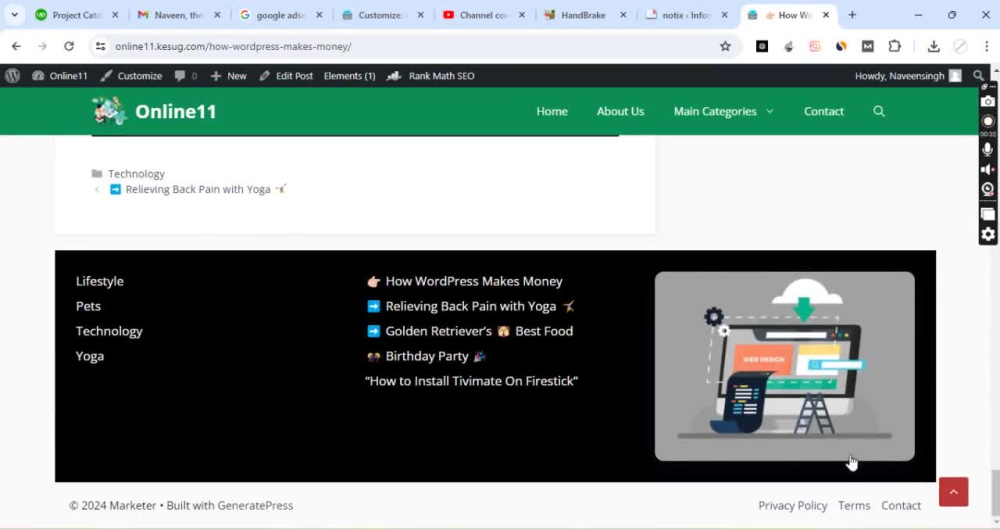Click the camera screenshot icon in recorder sidebar
Image resolution: width=1000 pixels, height=530 pixels.
tap(987, 101)
